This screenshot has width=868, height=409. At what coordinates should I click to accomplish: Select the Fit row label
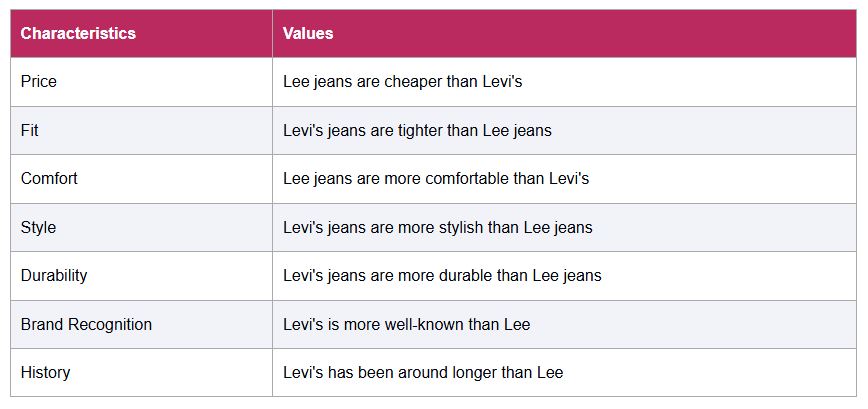point(29,130)
